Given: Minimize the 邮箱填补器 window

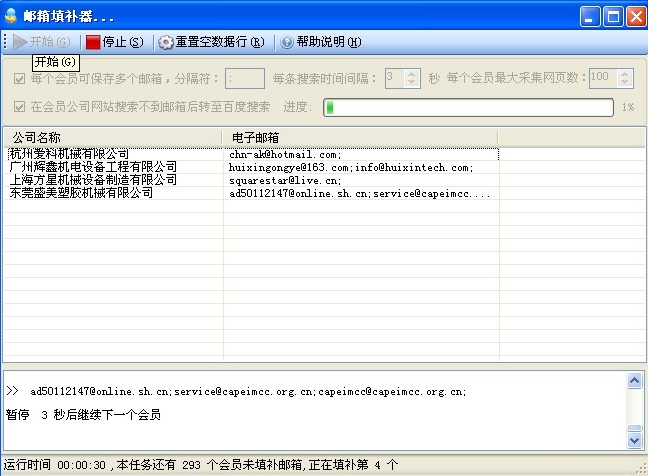Looking at the screenshot, I should (x=590, y=17).
